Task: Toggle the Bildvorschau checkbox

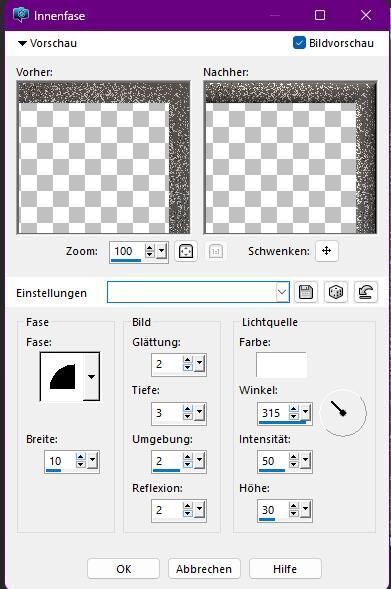Action: 299,43
